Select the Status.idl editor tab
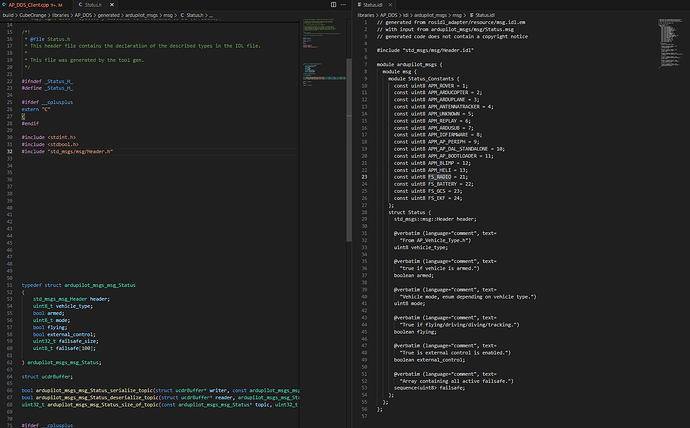Screen dimensions: 690x428 click(373, 5)
